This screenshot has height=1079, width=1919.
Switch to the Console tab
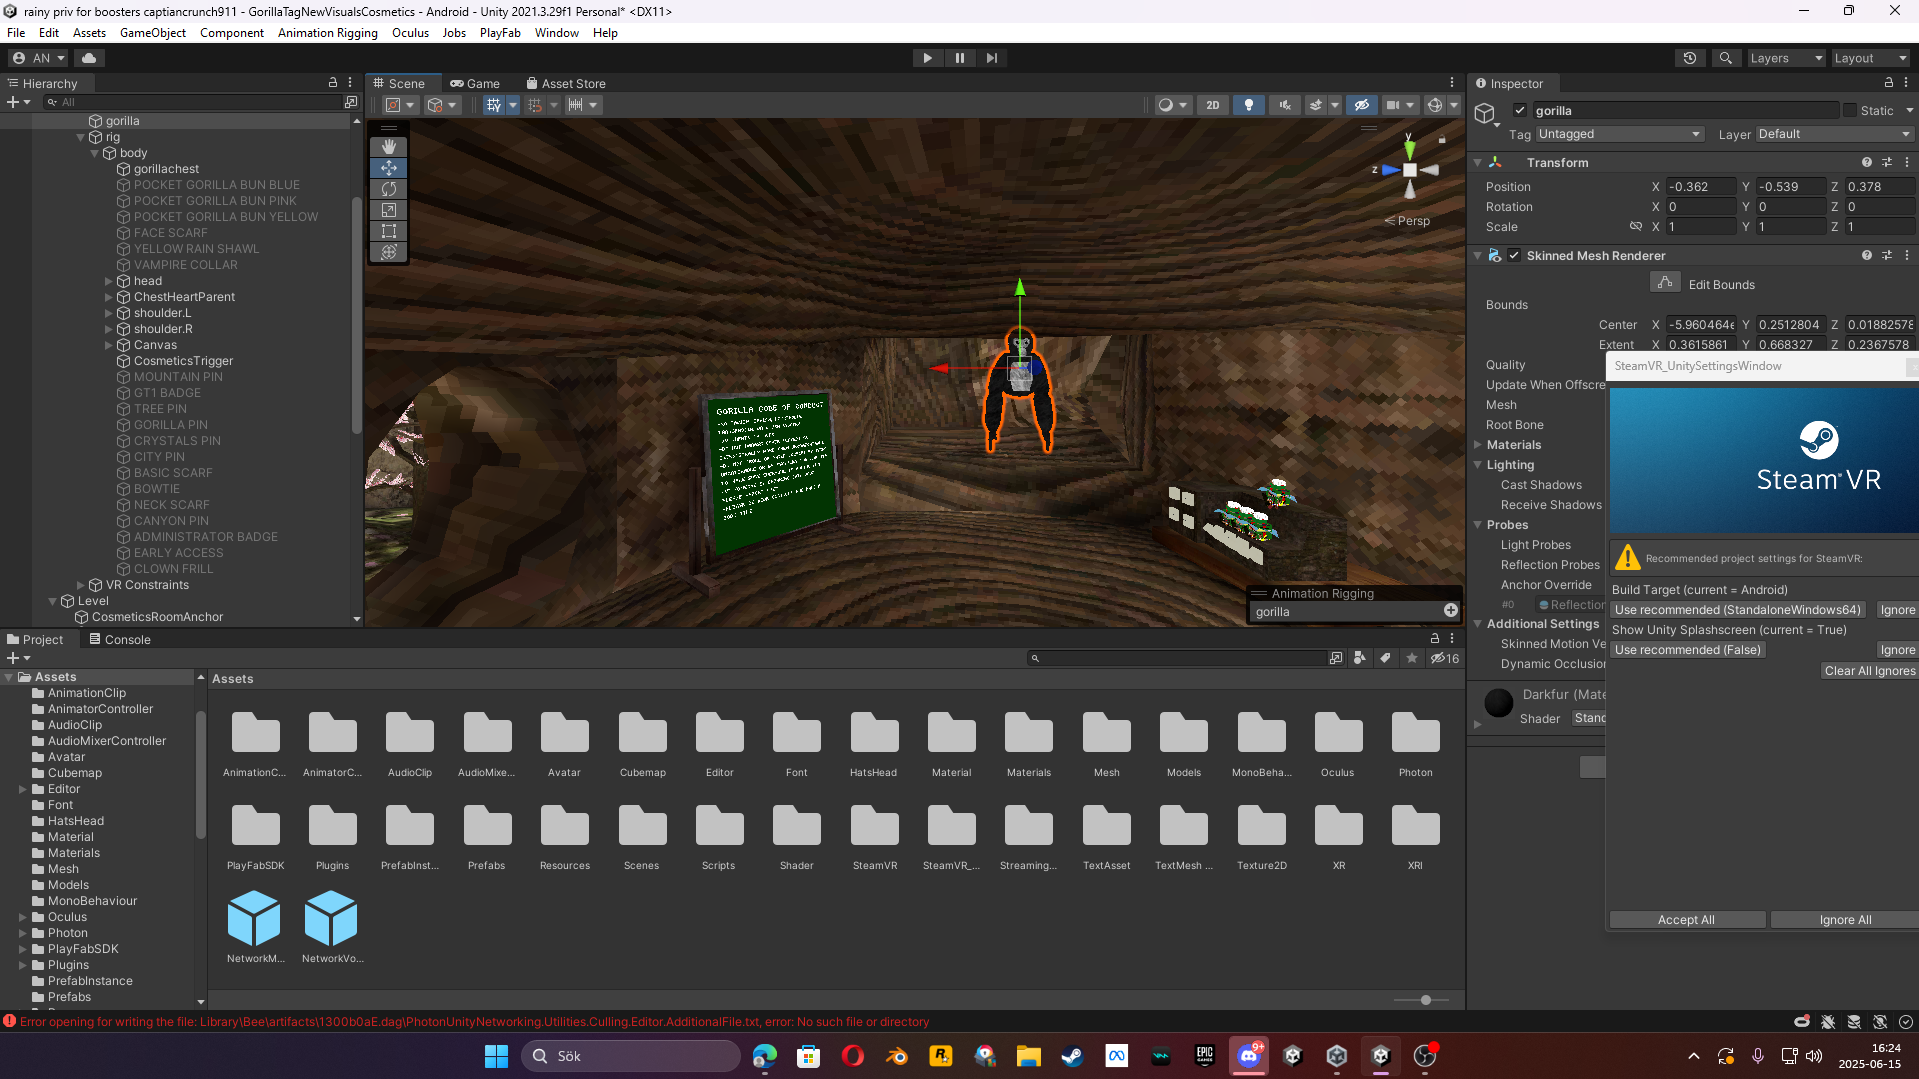120,640
